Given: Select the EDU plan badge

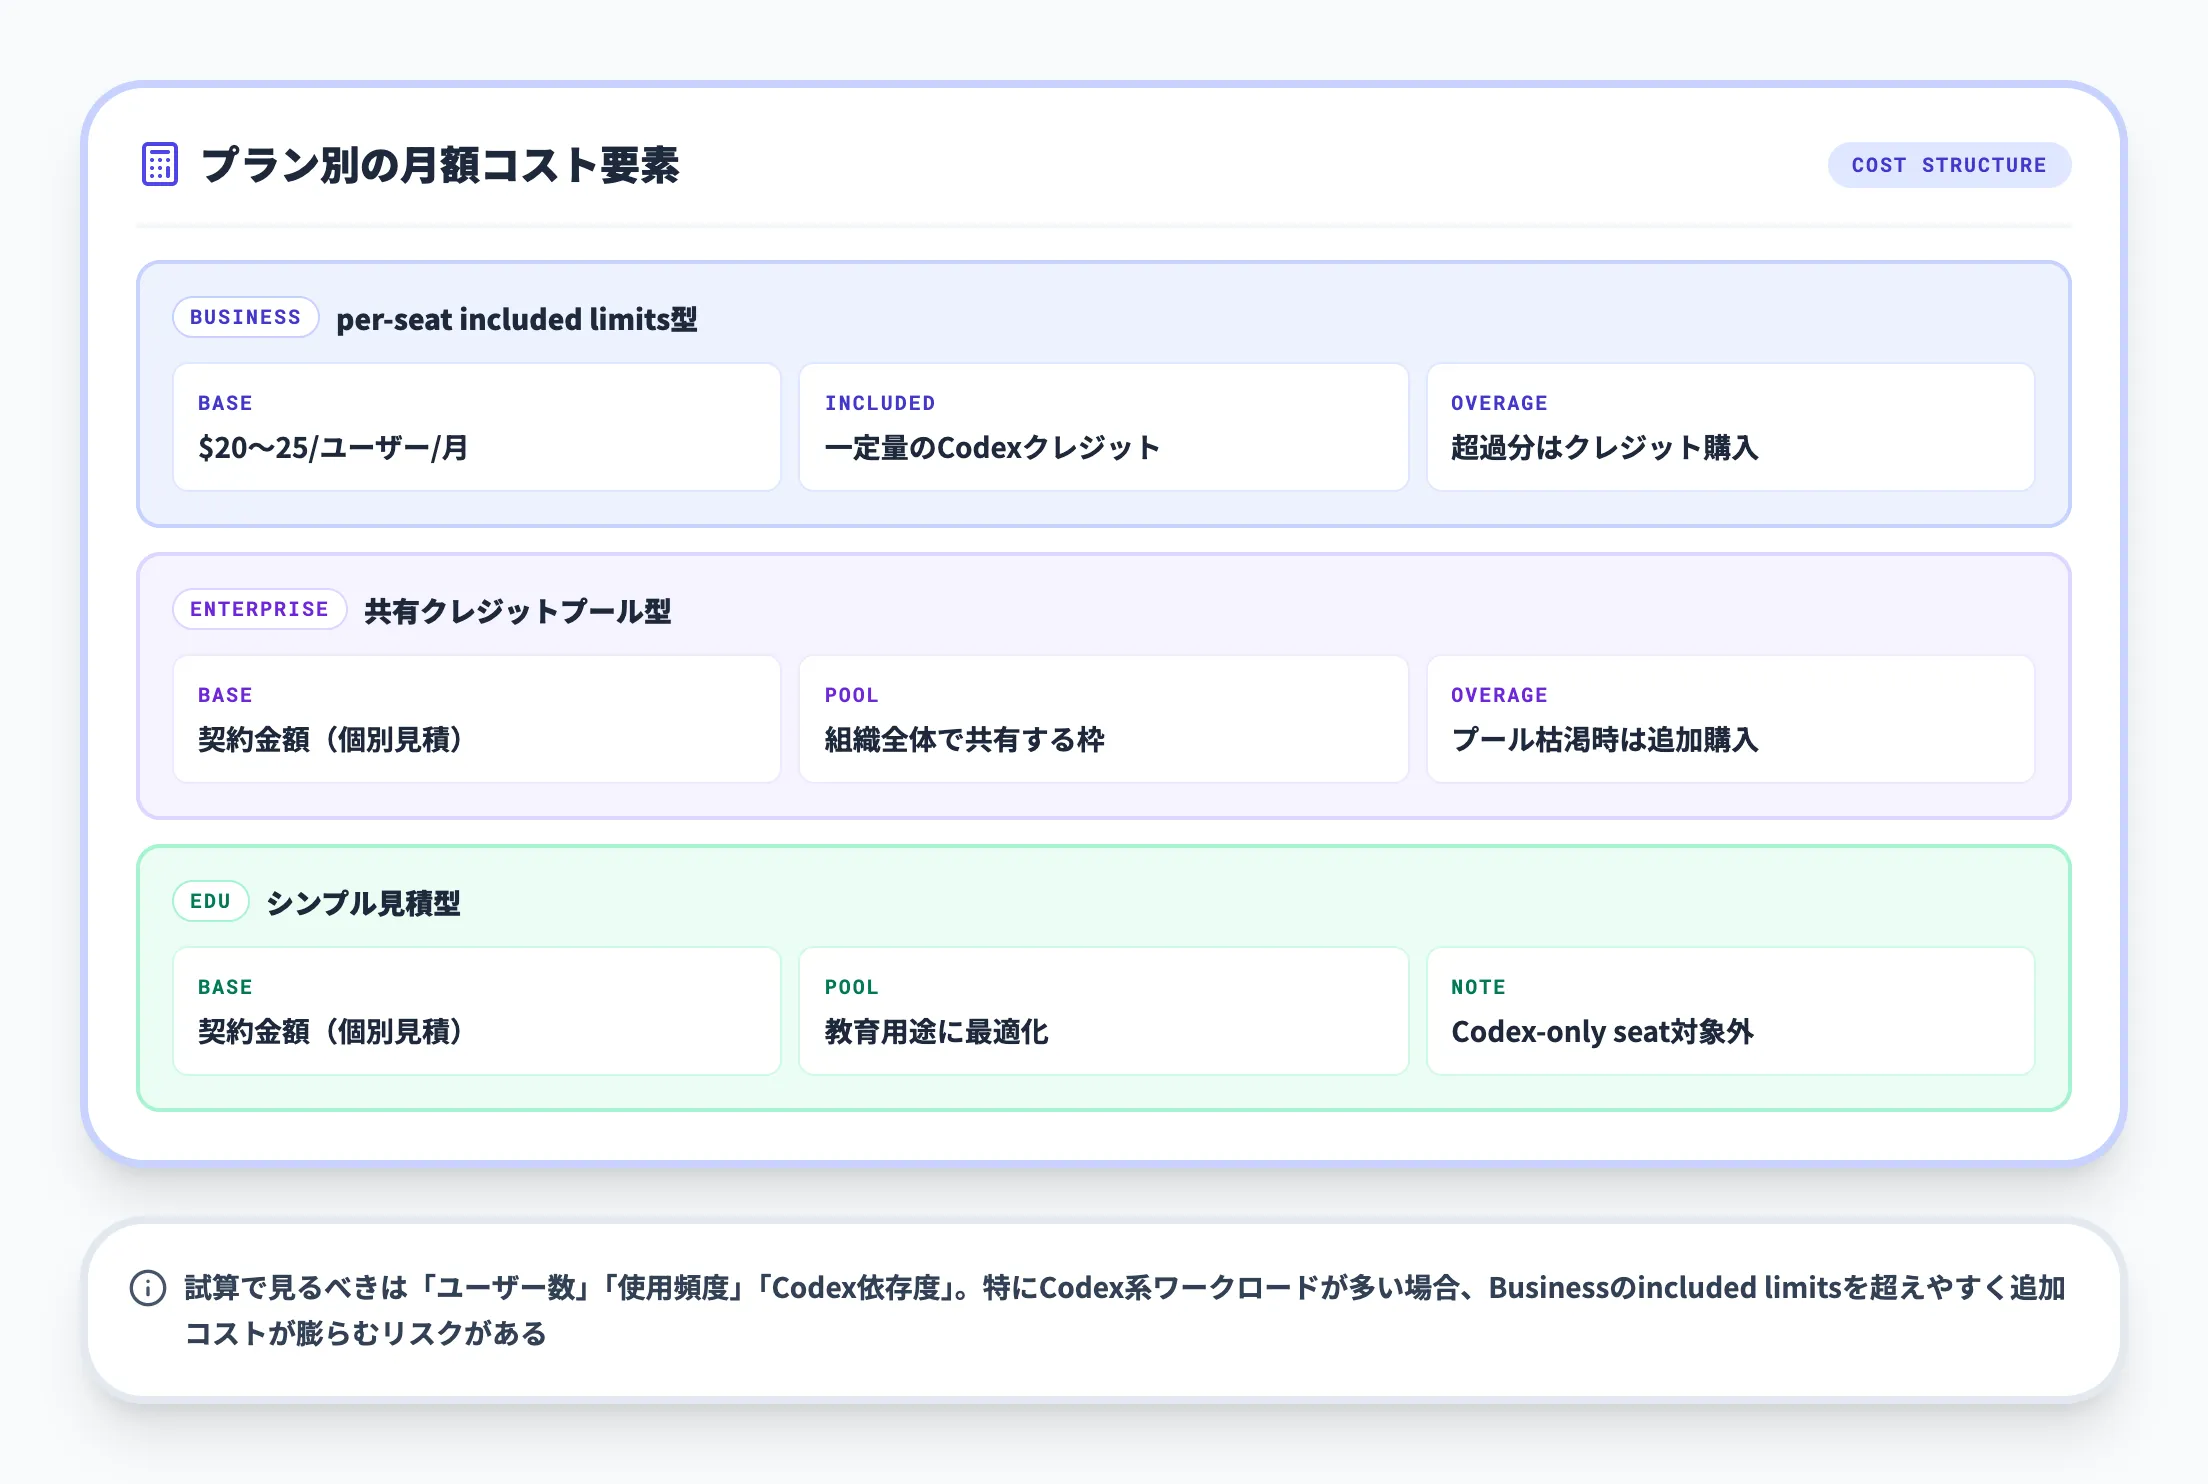Looking at the screenshot, I should (x=211, y=901).
